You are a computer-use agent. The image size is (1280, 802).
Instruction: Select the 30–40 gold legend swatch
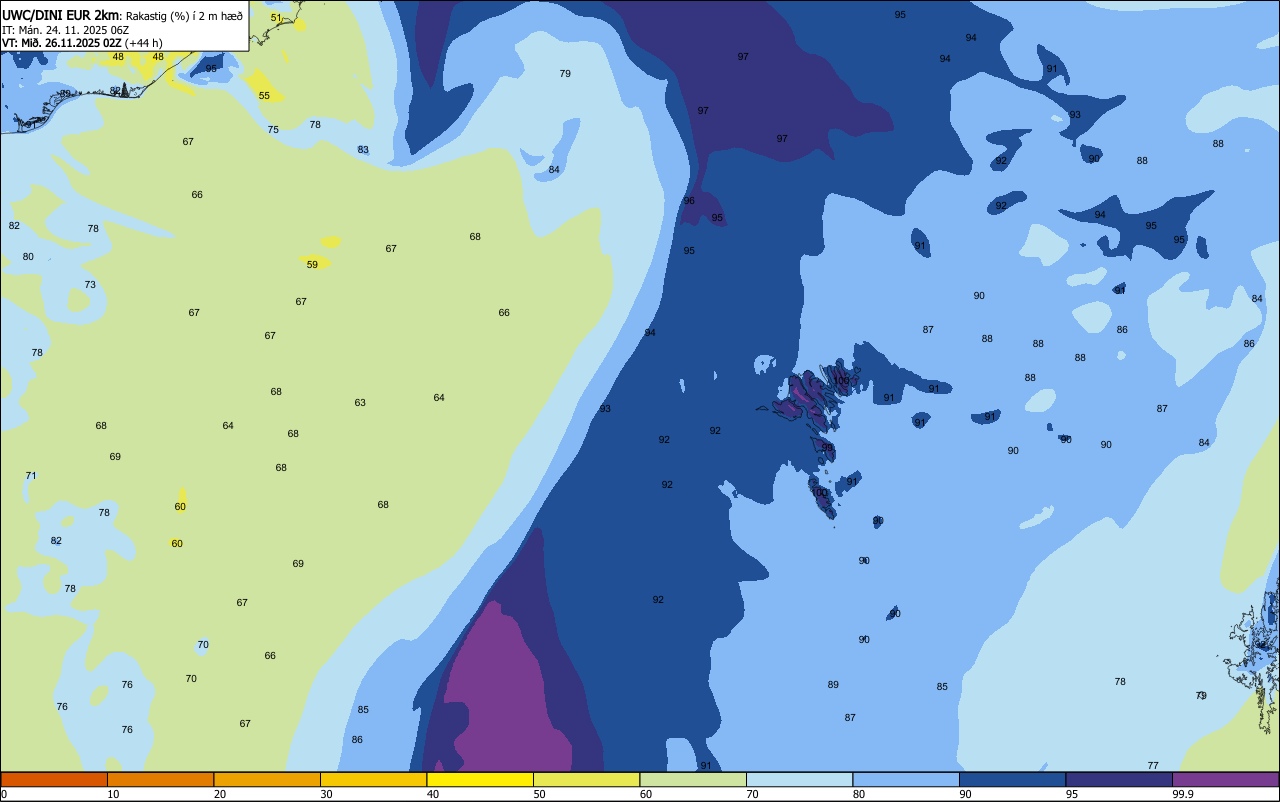[x=373, y=779]
